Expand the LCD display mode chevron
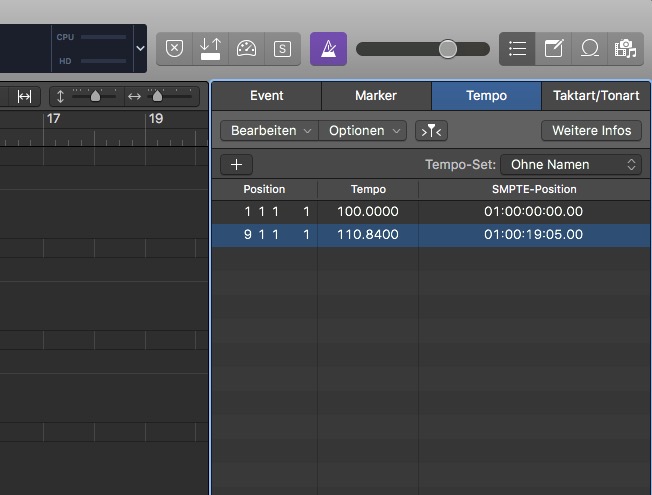 (141, 48)
